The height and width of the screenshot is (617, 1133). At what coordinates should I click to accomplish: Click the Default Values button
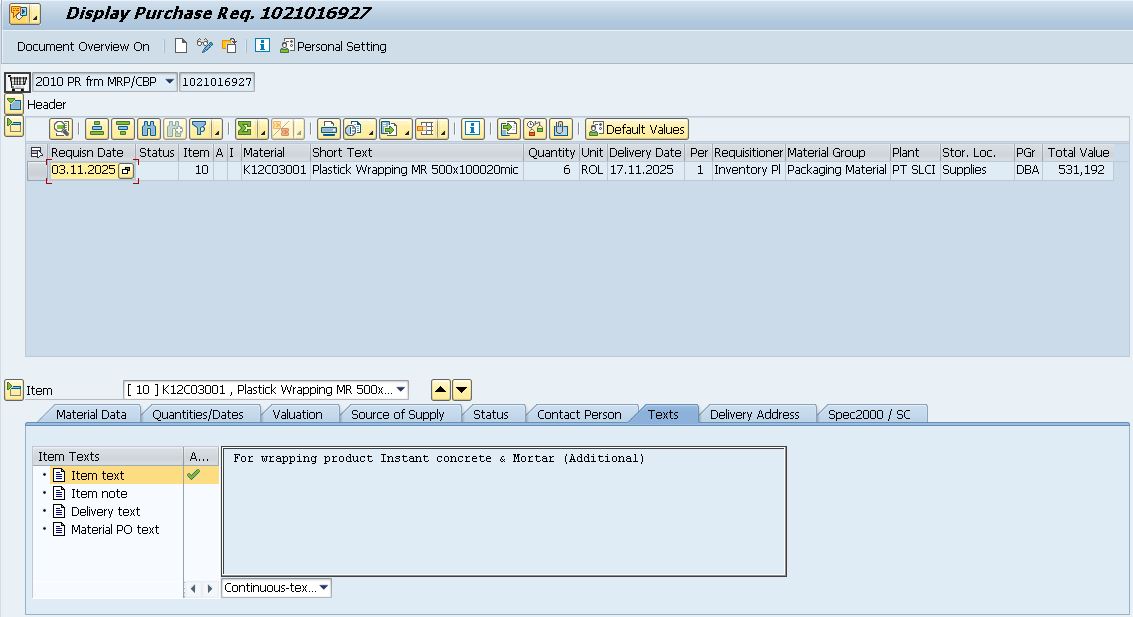[x=636, y=129]
